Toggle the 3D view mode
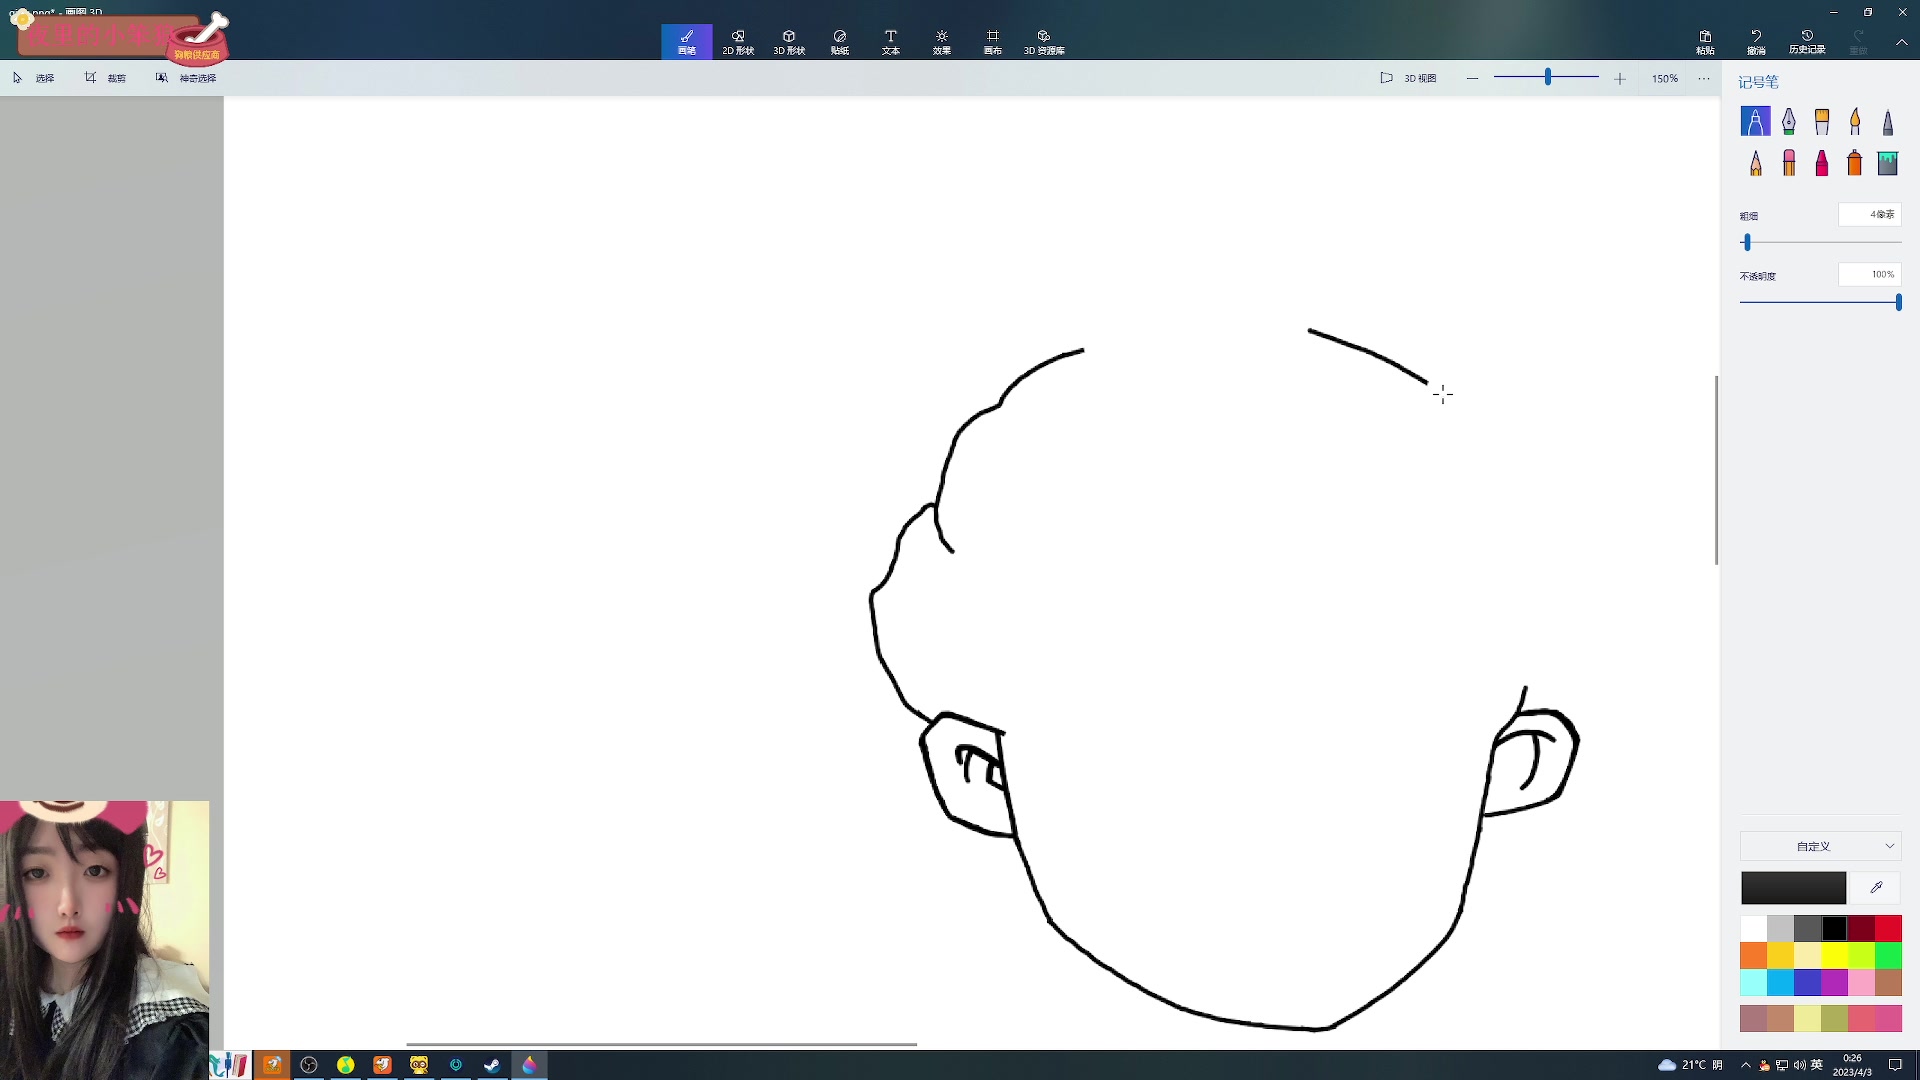Screen dimensions: 1920x1080 1408,78
